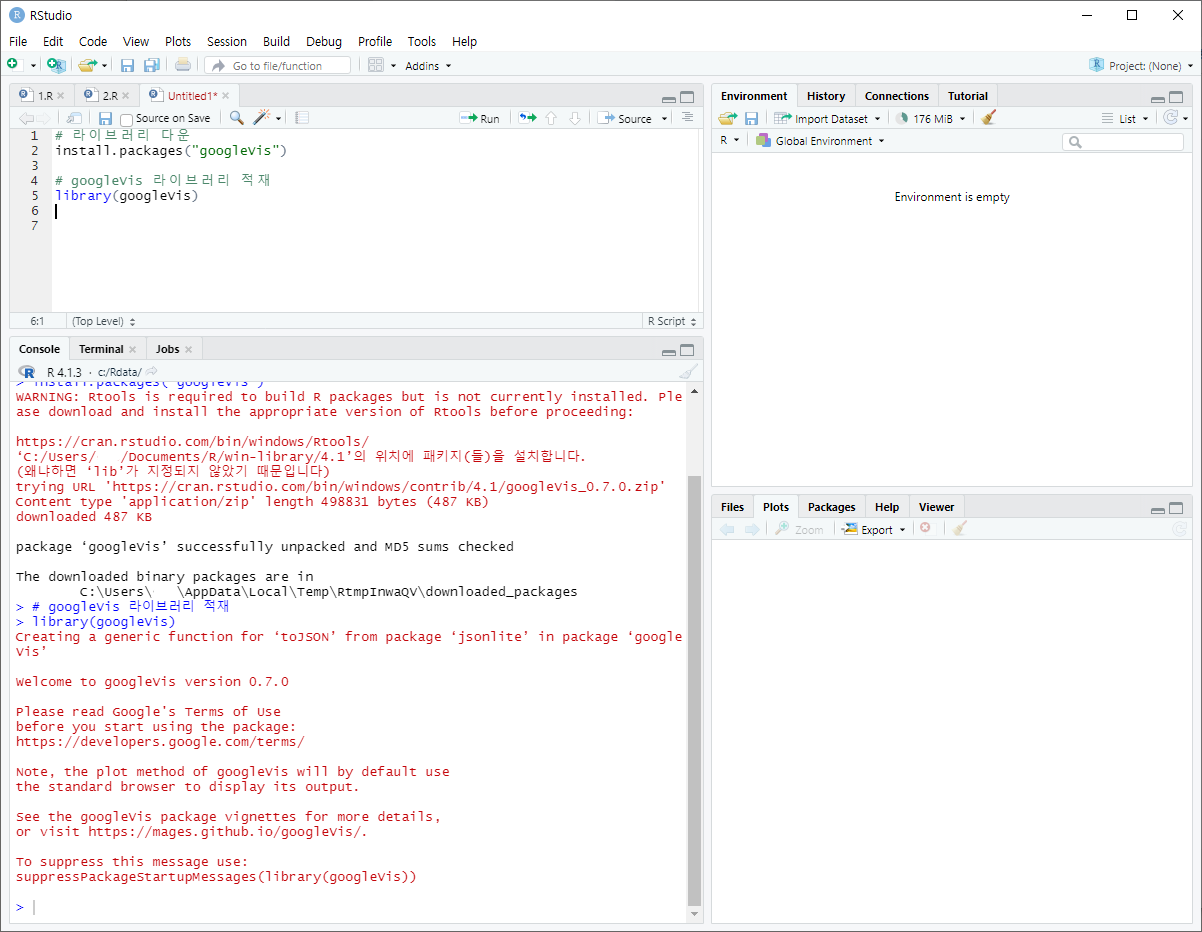Click the save icon in the source editor toolbar
Image resolution: width=1202 pixels, height=932 pixels.
click(105, 118)
